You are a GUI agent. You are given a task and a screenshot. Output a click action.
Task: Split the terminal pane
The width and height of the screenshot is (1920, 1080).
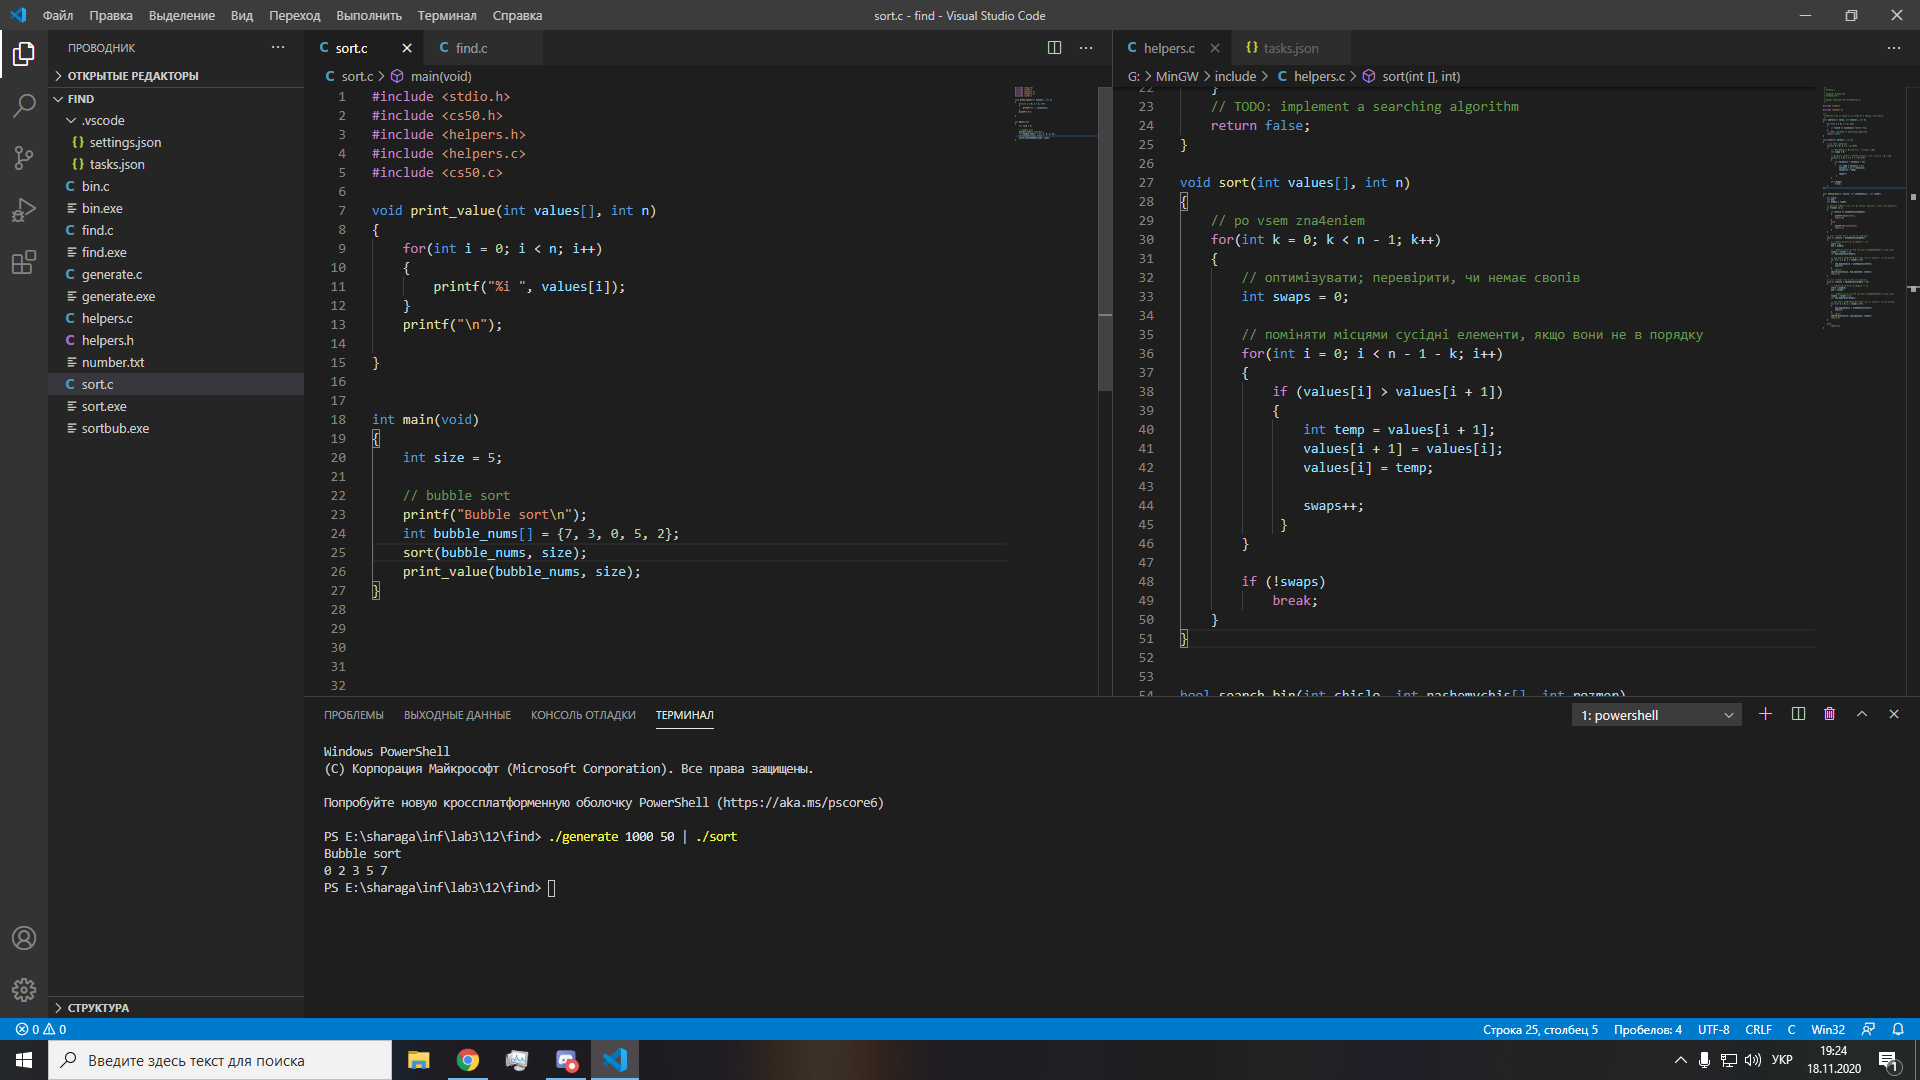coord(1798,714)
